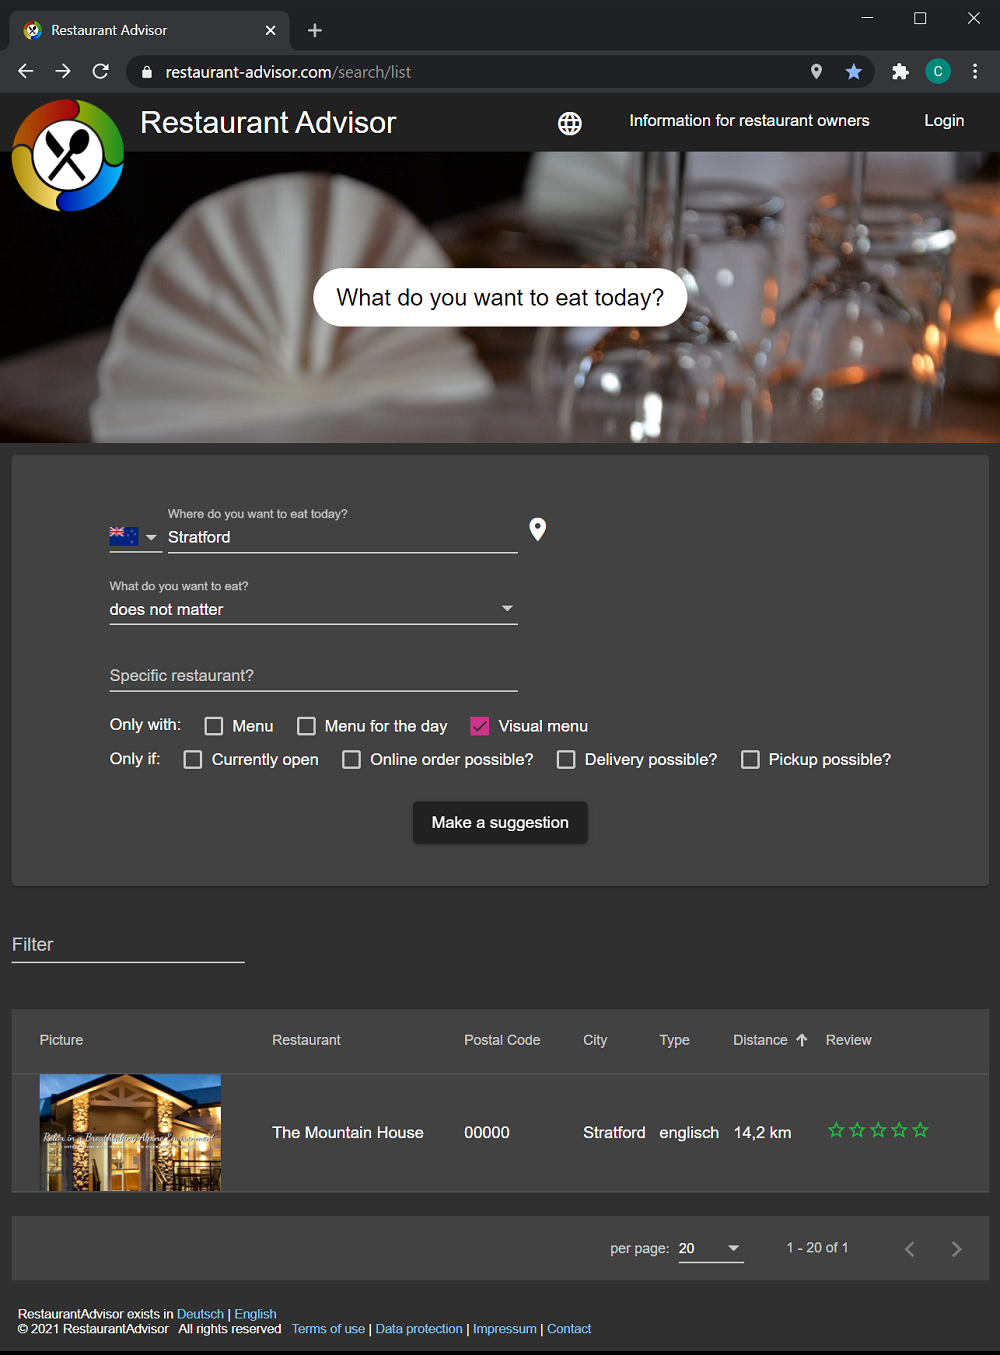Go to next results page
1000x1355 pixels.
956,1249
